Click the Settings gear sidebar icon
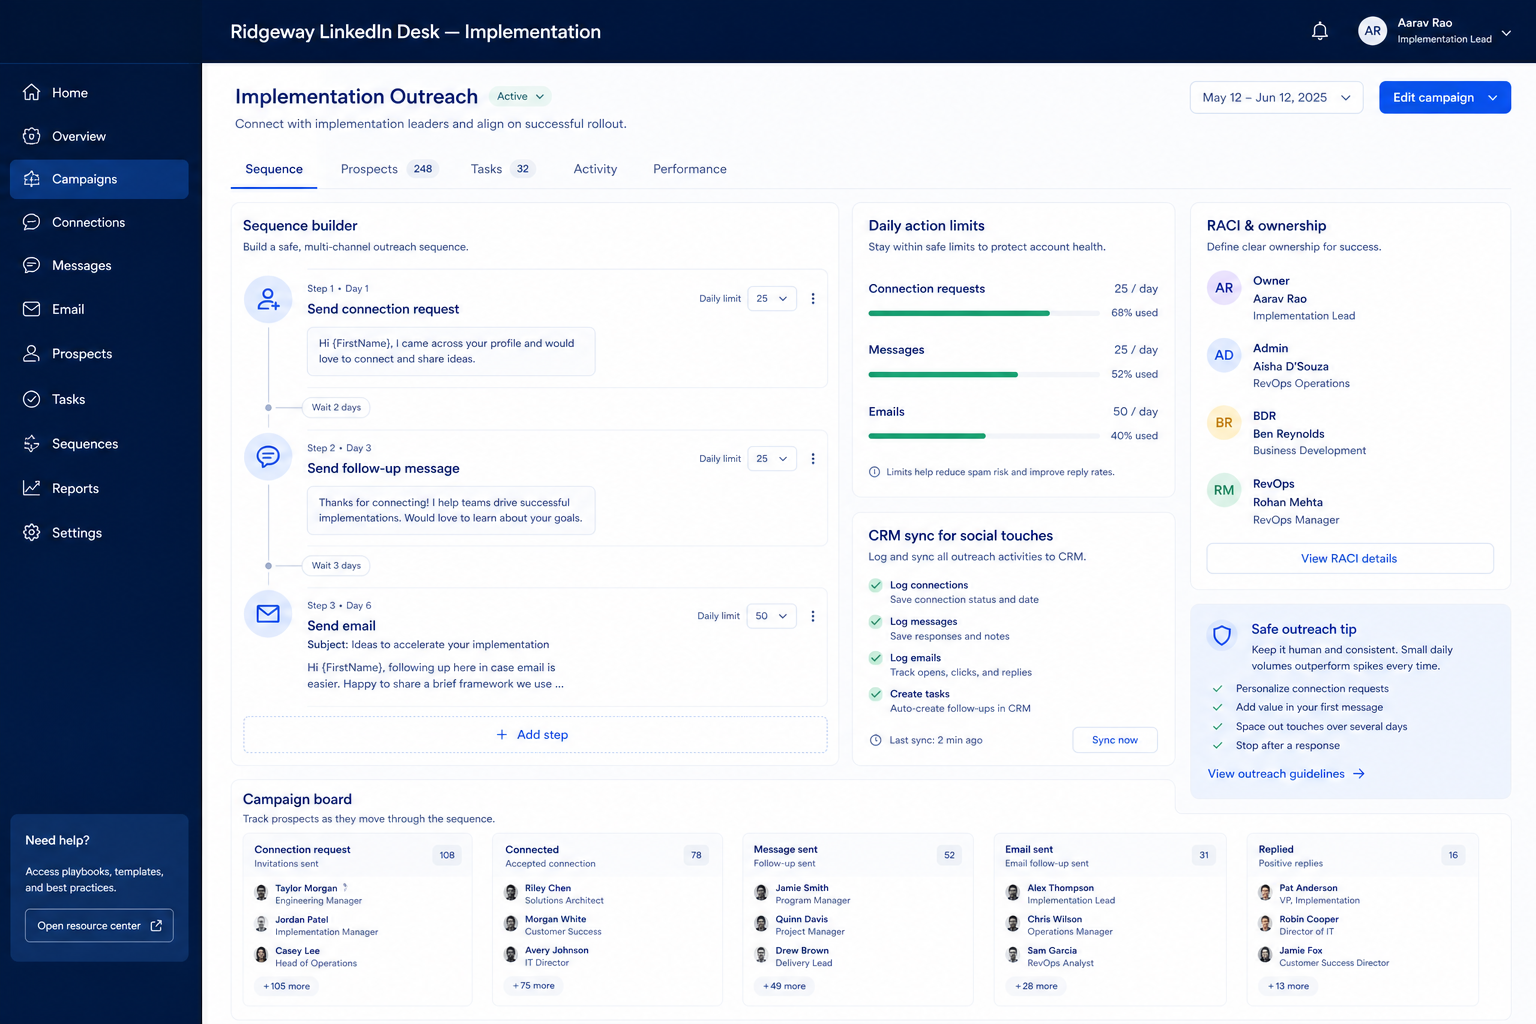Image resolution: width=1536 pixels, height=1024 pixels. coord(32,532)
